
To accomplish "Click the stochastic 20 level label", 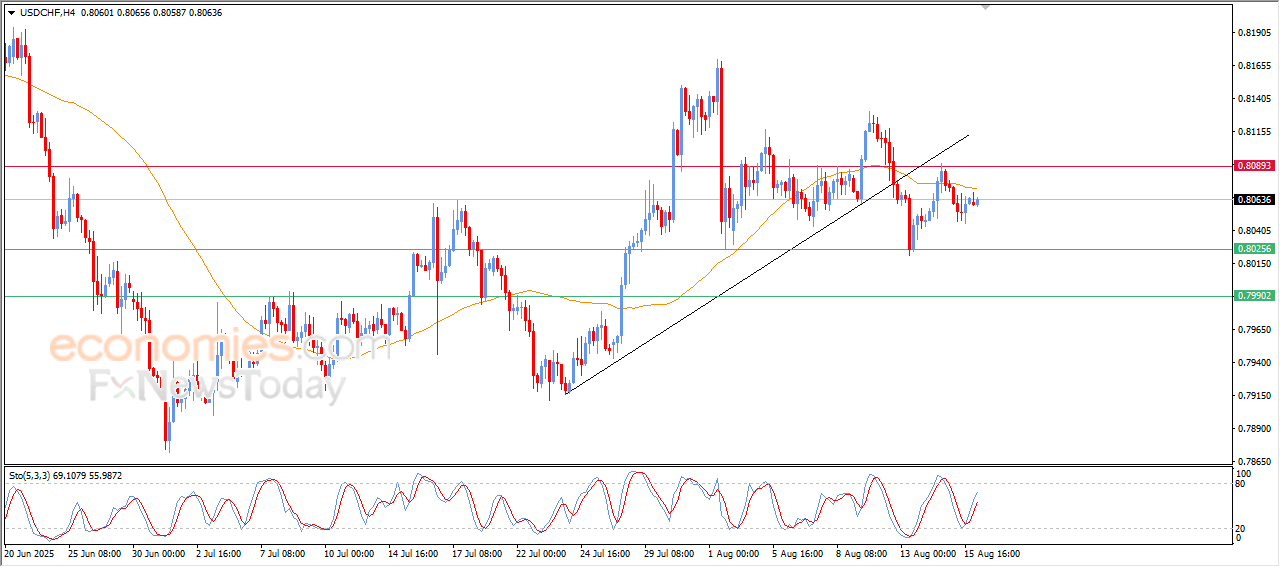I will tap(1242, 528).
